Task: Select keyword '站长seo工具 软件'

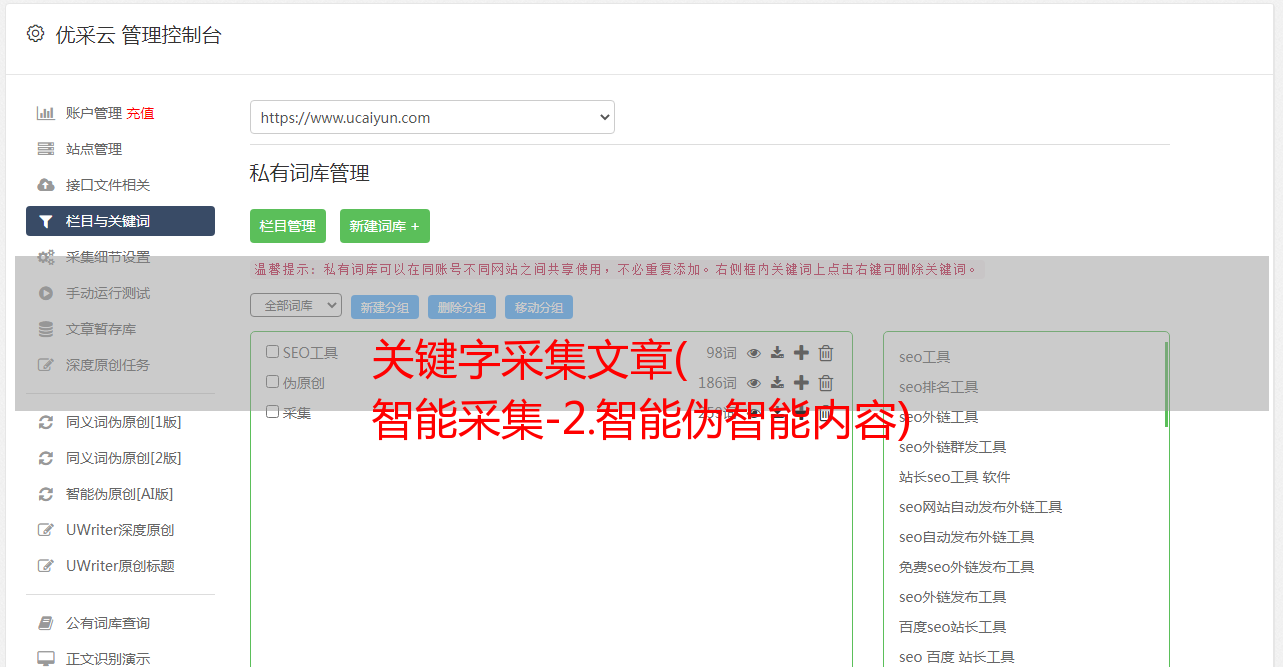Action: pyautogui.click(x=955, y=477)
